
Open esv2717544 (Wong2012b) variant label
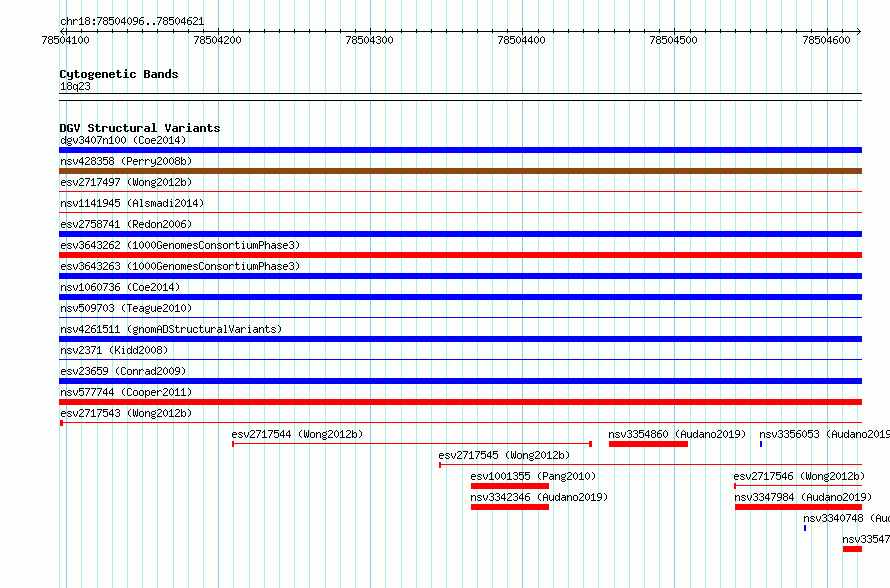pyautogui.click(x=297, y=434)
